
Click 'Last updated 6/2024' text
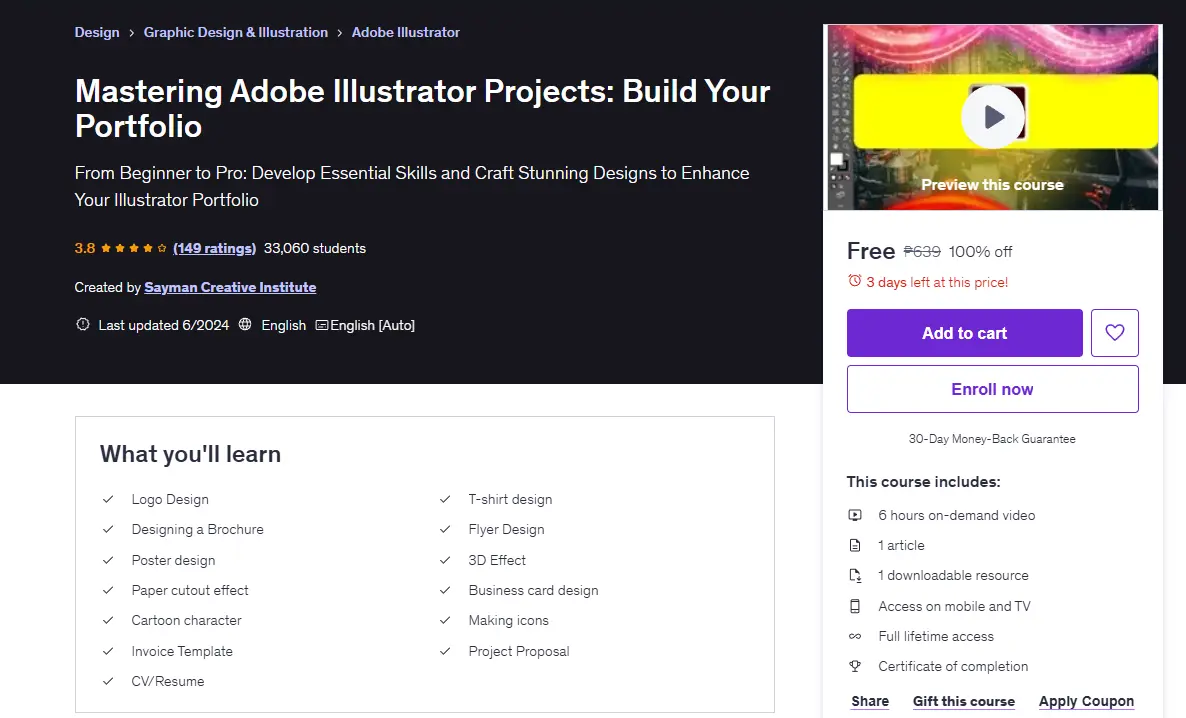click(x=163, y=325)
